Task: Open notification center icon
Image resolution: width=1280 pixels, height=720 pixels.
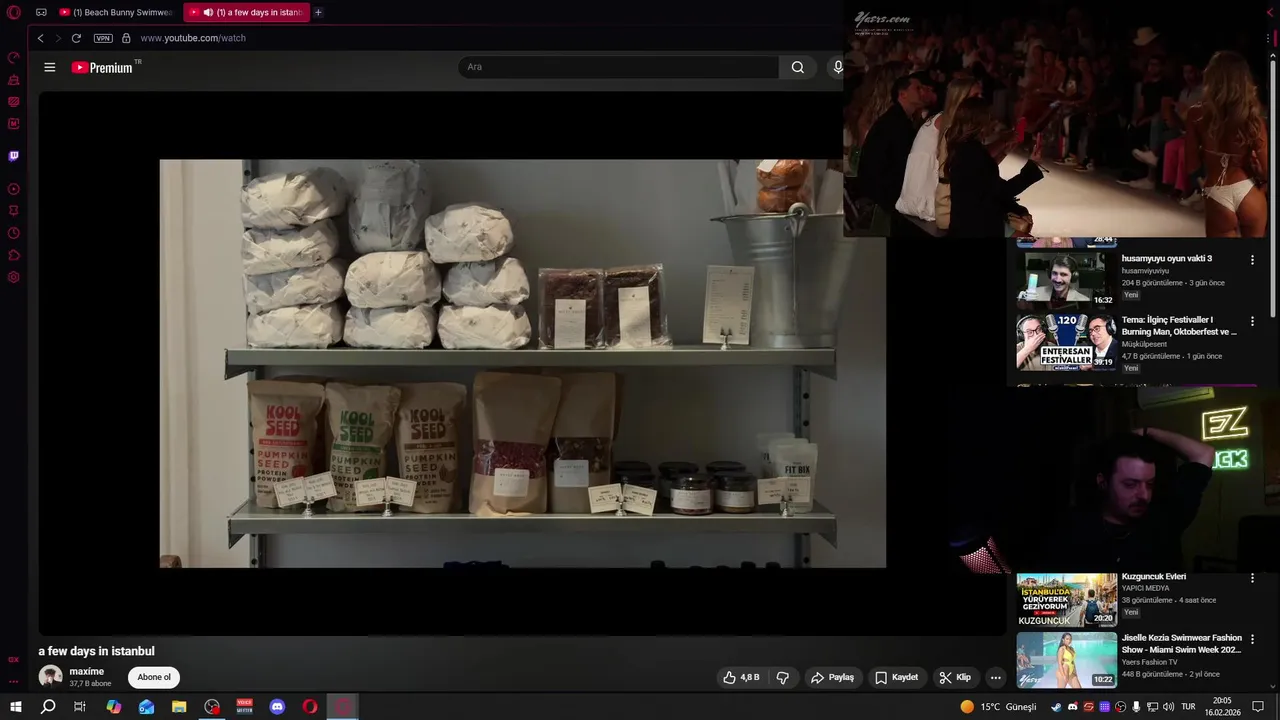Action: [x=1258, y=707]
